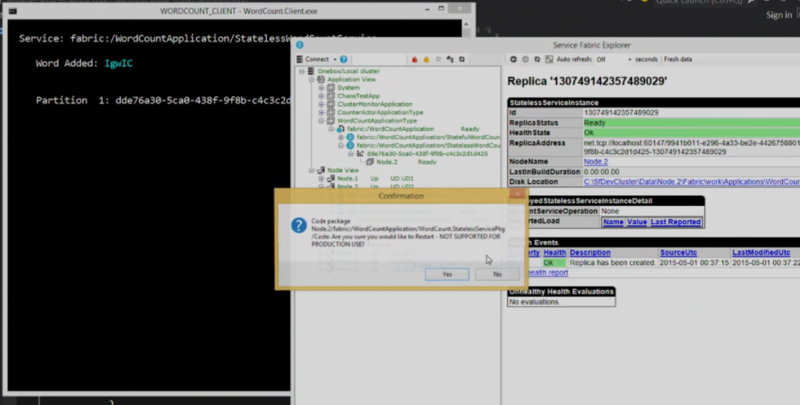Click the orange warning filter icon in toolbar
Screen dimensions: 800x405
tap(426, 59)
